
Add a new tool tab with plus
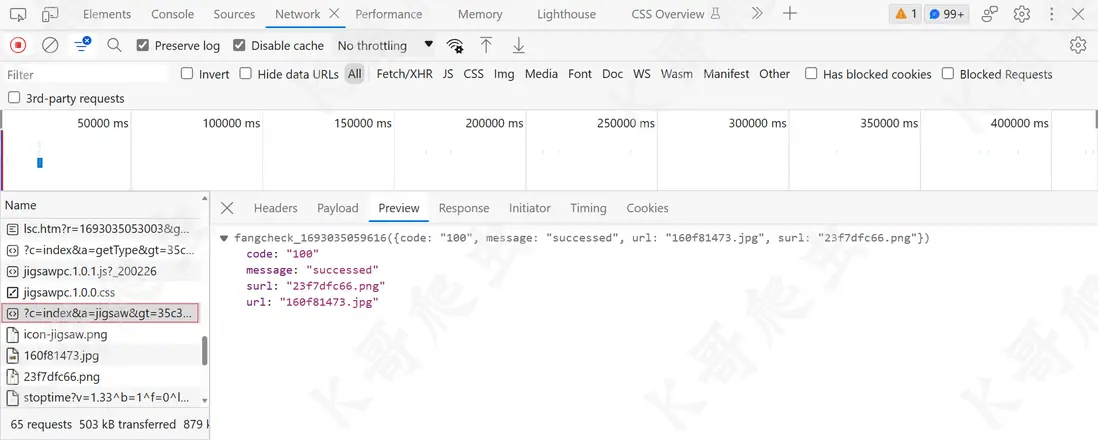[x=790, y=13]
